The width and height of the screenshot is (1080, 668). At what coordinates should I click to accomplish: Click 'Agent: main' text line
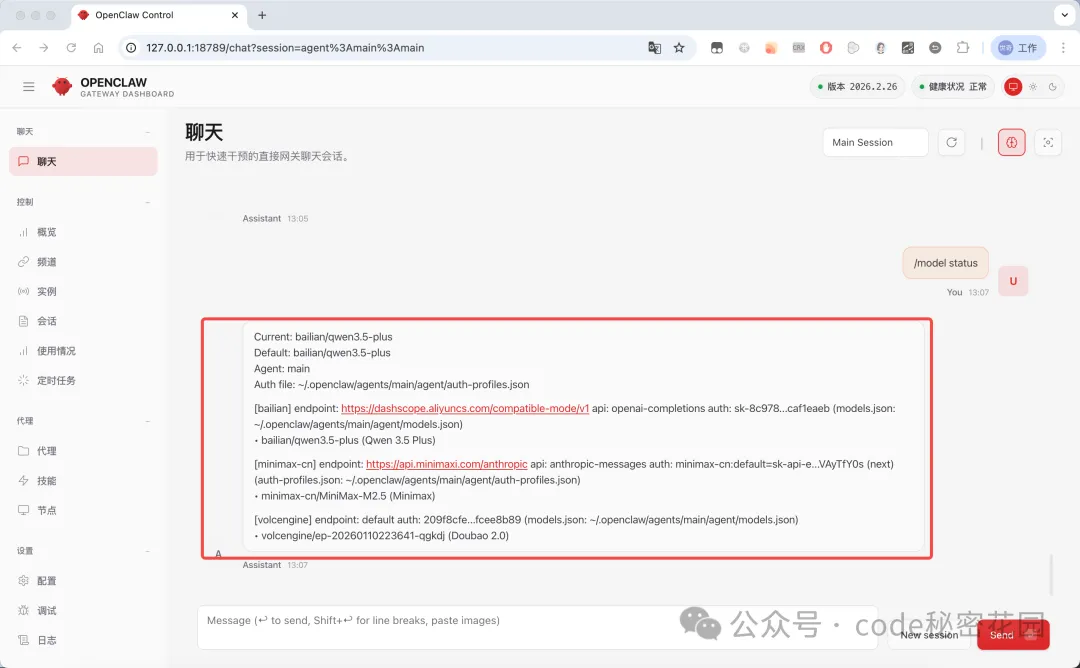coord(282,368)
